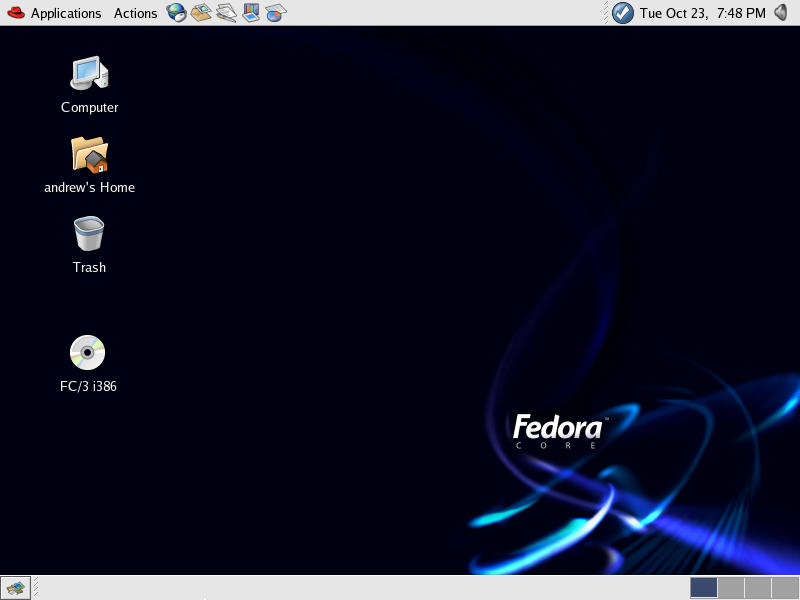800x600 pixels.
Task: Switch to the first workspace
Action: pos(704,588)
